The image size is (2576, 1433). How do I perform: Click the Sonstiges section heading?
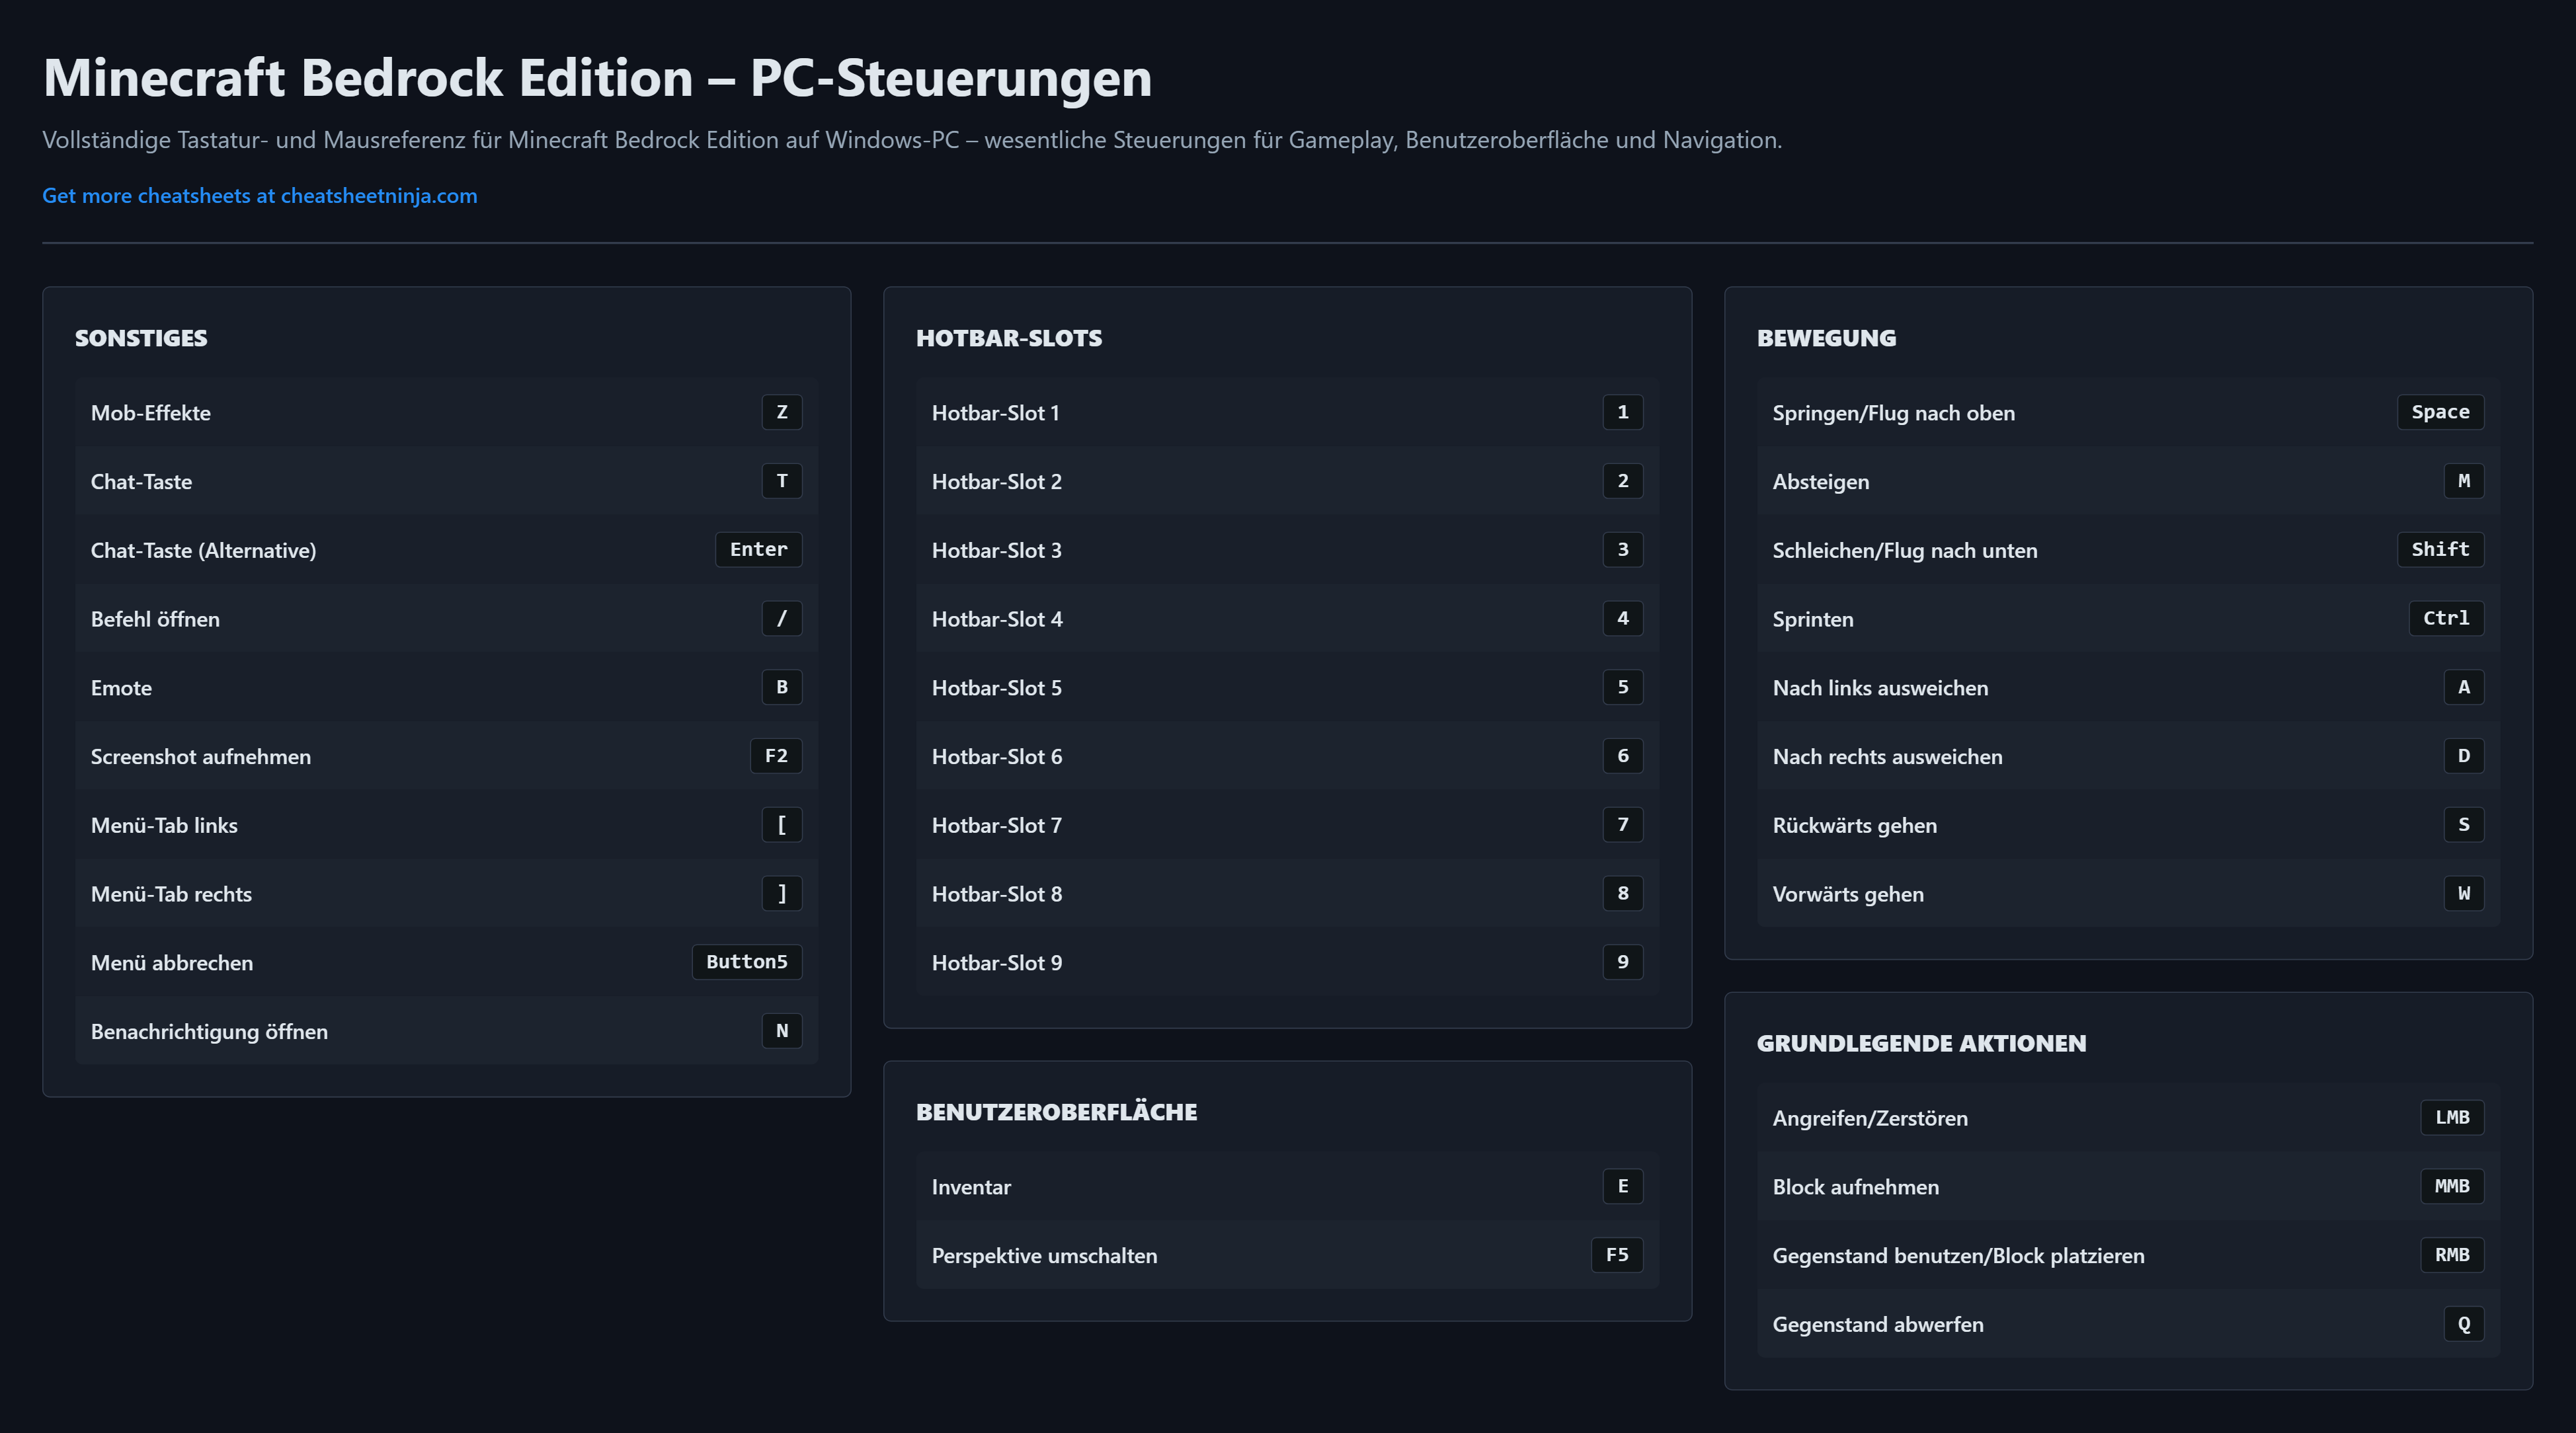coord(141,338)
